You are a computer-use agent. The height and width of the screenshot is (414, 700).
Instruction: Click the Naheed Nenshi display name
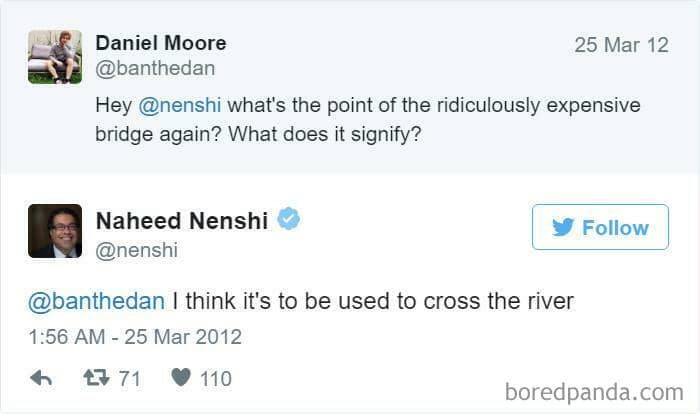click(182, 221)
